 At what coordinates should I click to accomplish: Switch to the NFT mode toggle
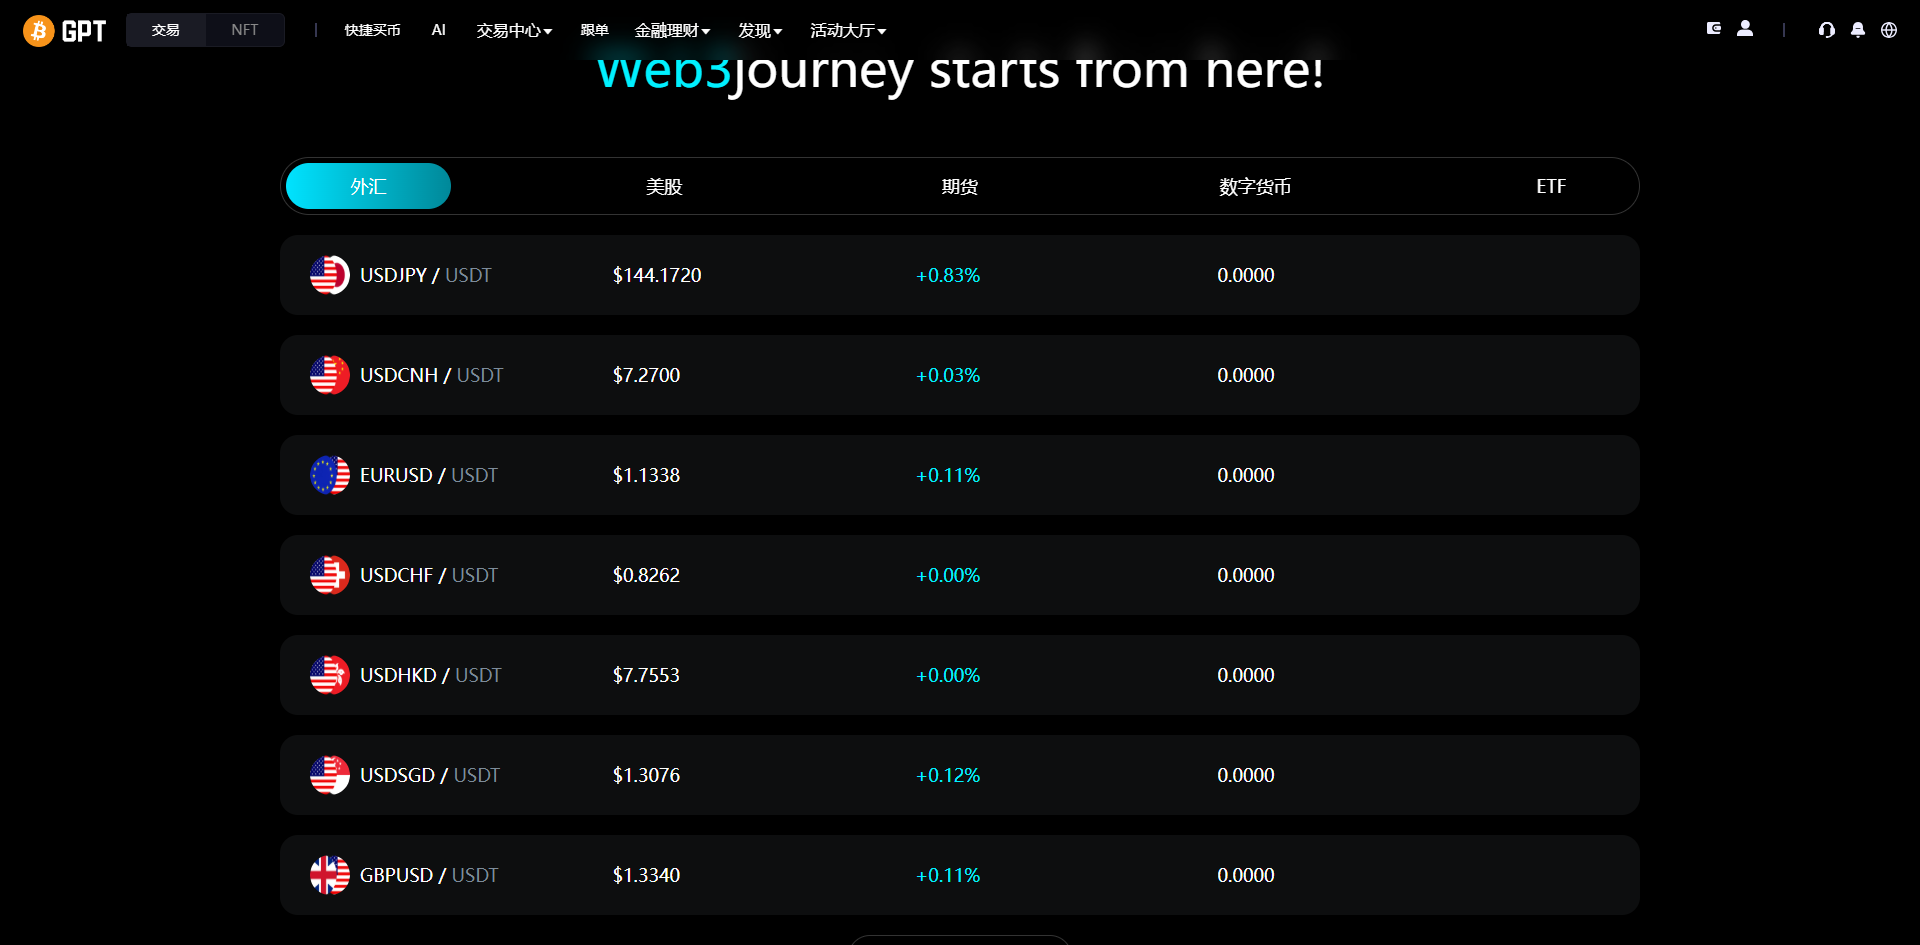tap(245, 30)
